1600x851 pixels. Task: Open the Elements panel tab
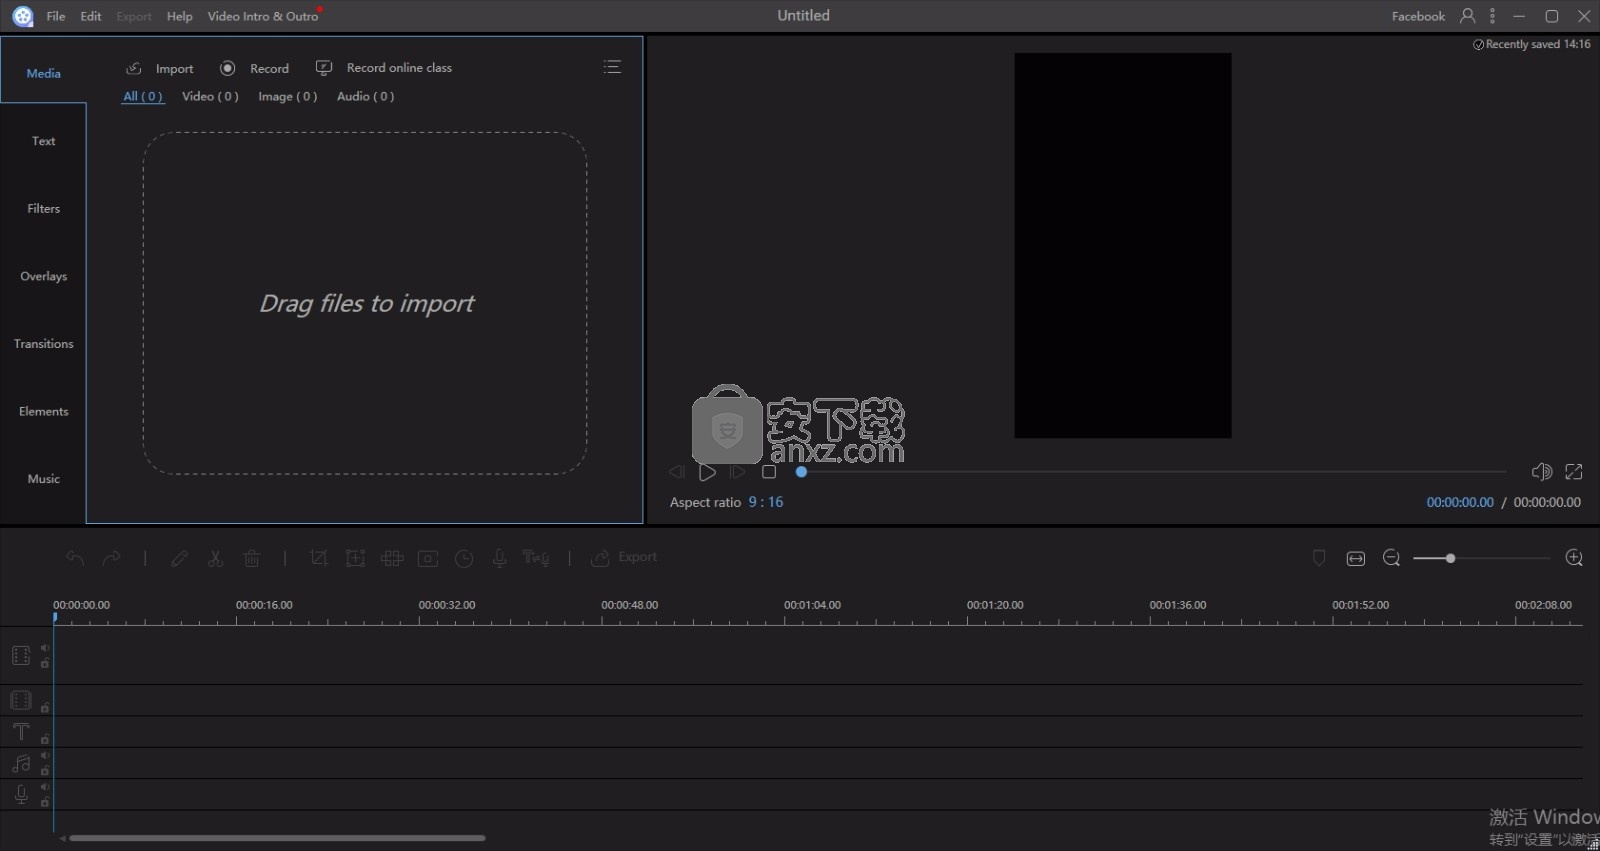point(43,411)
